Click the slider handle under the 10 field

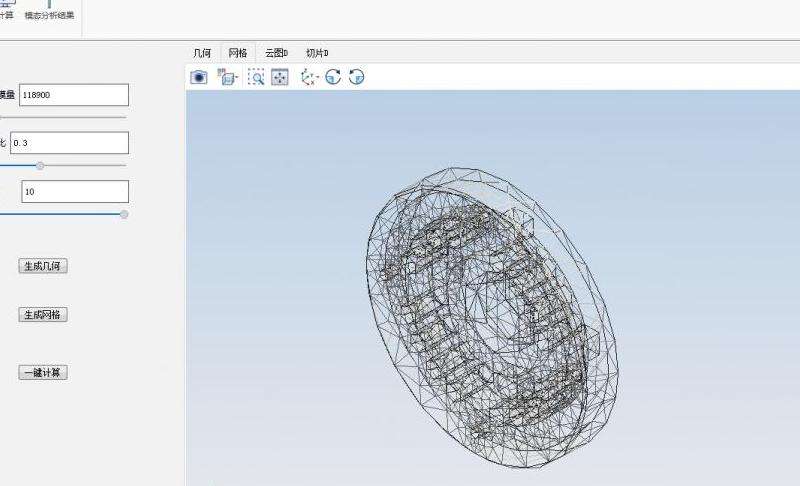(x=124, y=214)
